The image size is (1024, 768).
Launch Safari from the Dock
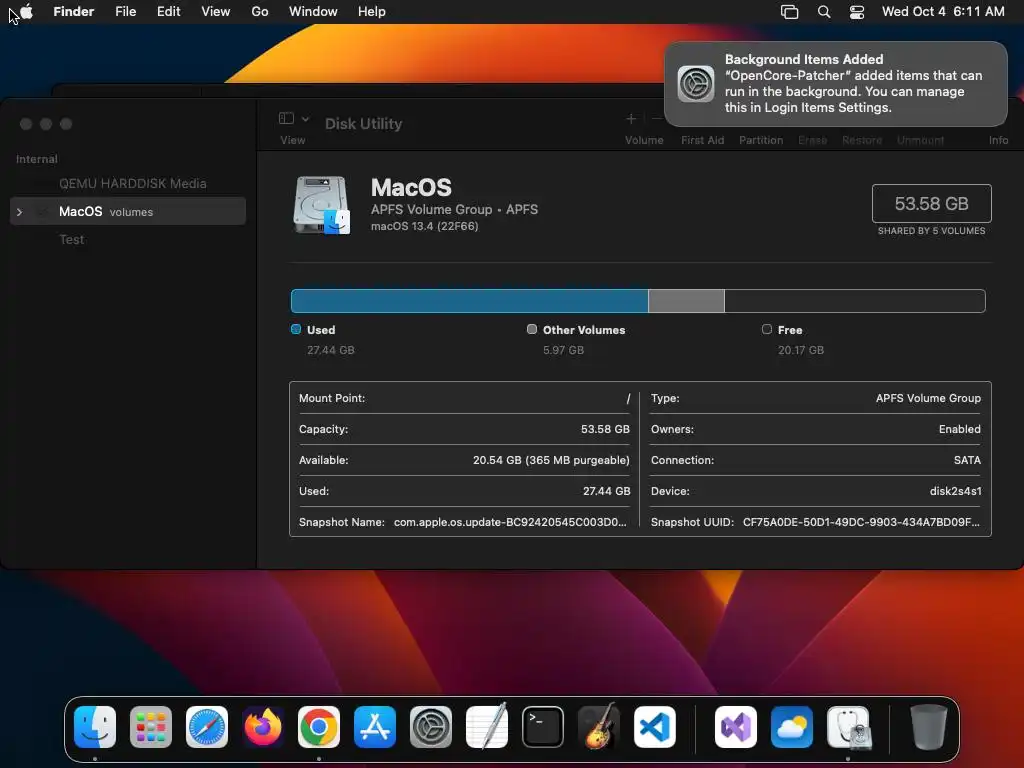207,727
